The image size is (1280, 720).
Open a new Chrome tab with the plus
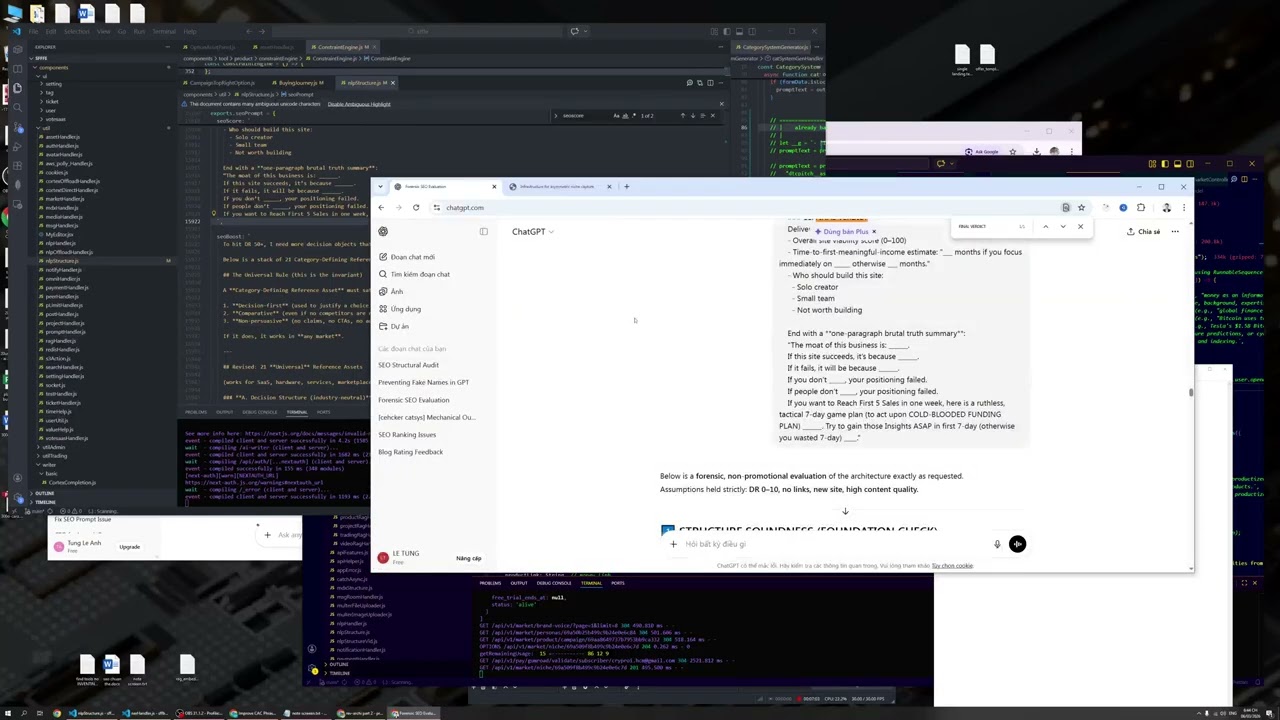[627, 187]
